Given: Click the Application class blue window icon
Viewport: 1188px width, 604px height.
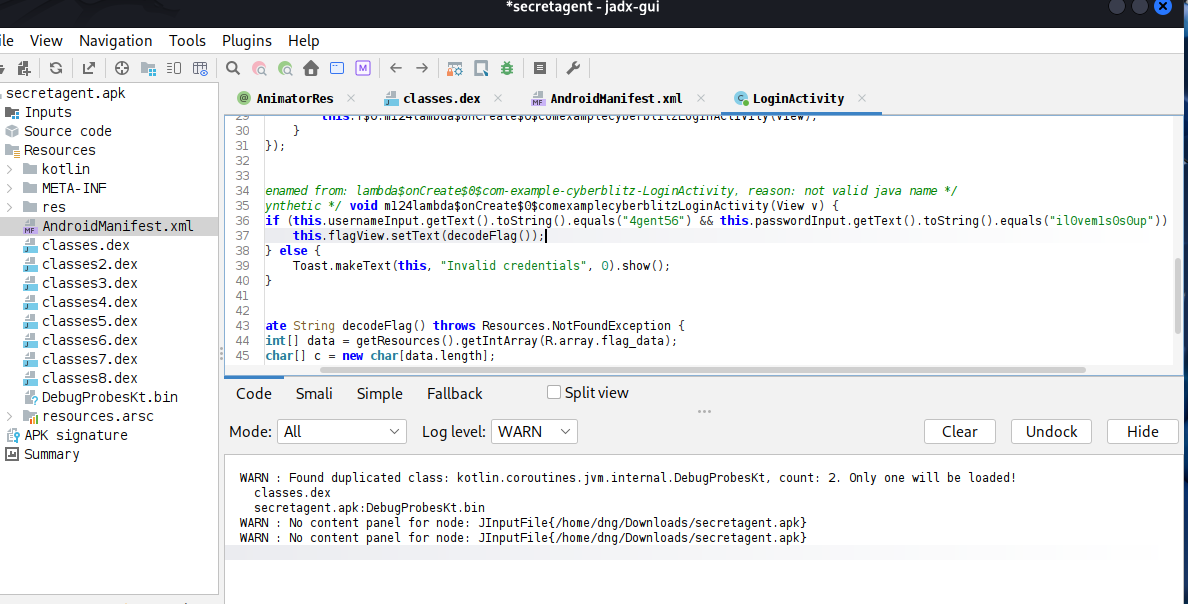Looking at the screenshot, I should pos(337,68).
